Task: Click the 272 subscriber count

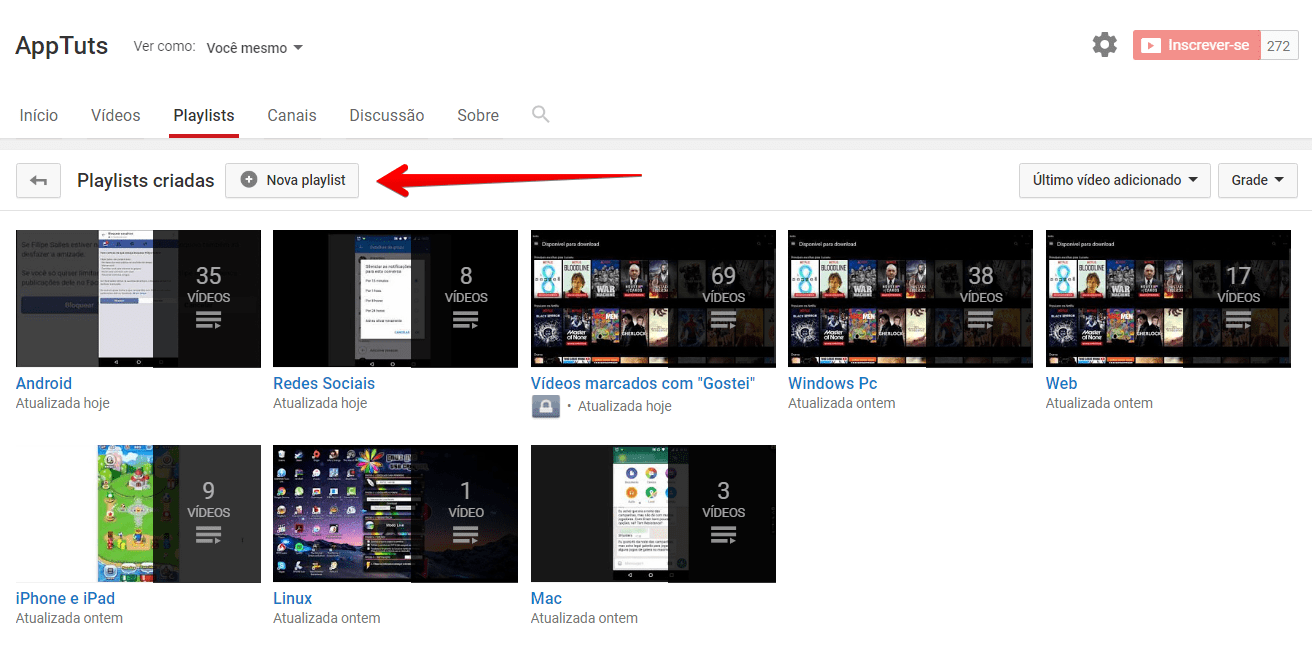Action: pyautogui.click(x=1279, y=45)
